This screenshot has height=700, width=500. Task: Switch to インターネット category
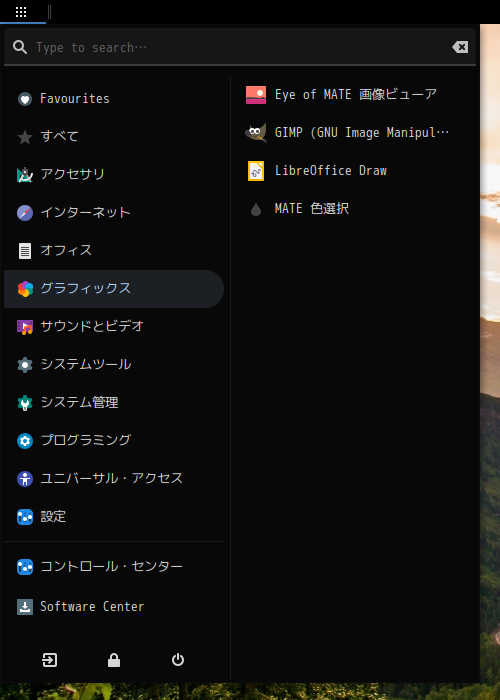coord(114,212)
